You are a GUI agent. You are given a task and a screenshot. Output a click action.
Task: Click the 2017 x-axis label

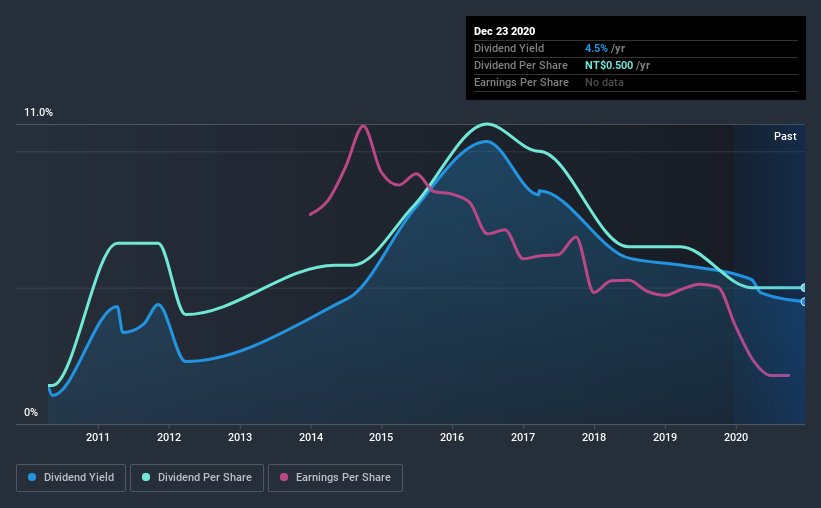[x=523, y=437]
